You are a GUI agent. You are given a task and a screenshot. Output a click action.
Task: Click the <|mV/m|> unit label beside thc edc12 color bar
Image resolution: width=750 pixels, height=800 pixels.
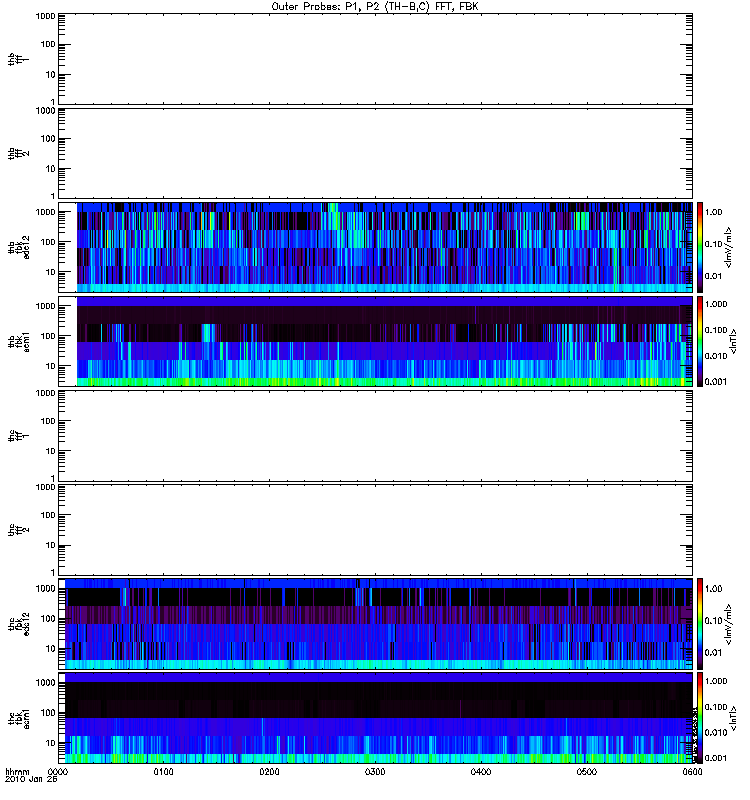[729, 624]
